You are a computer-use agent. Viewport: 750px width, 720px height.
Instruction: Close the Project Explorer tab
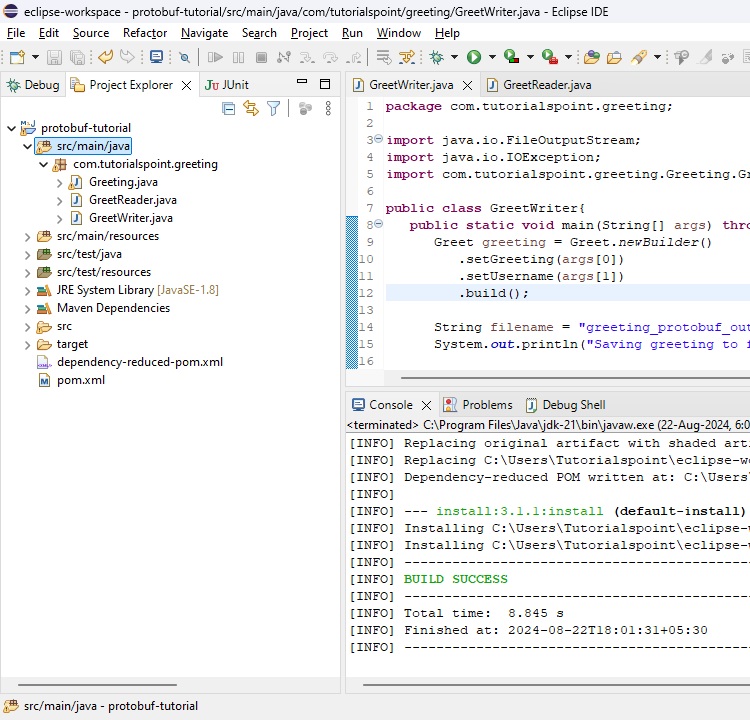pos(186,86)
